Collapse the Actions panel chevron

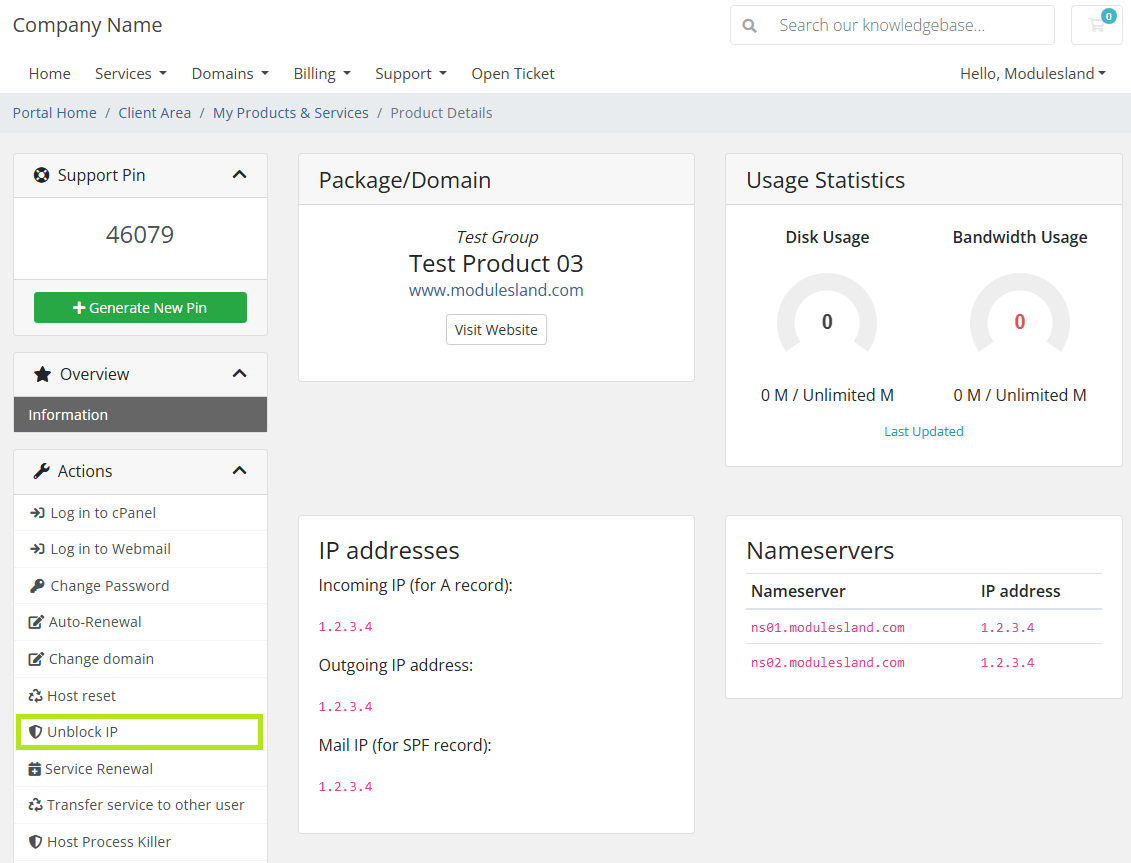[239, 470]
